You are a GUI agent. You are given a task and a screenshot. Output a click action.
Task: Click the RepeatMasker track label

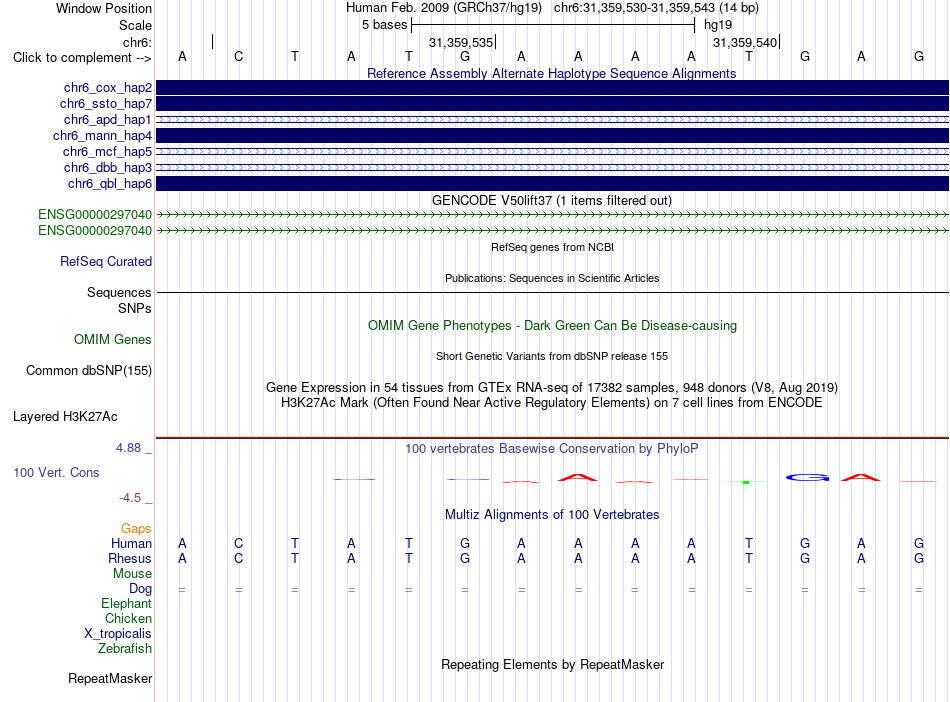pos(110,679)
